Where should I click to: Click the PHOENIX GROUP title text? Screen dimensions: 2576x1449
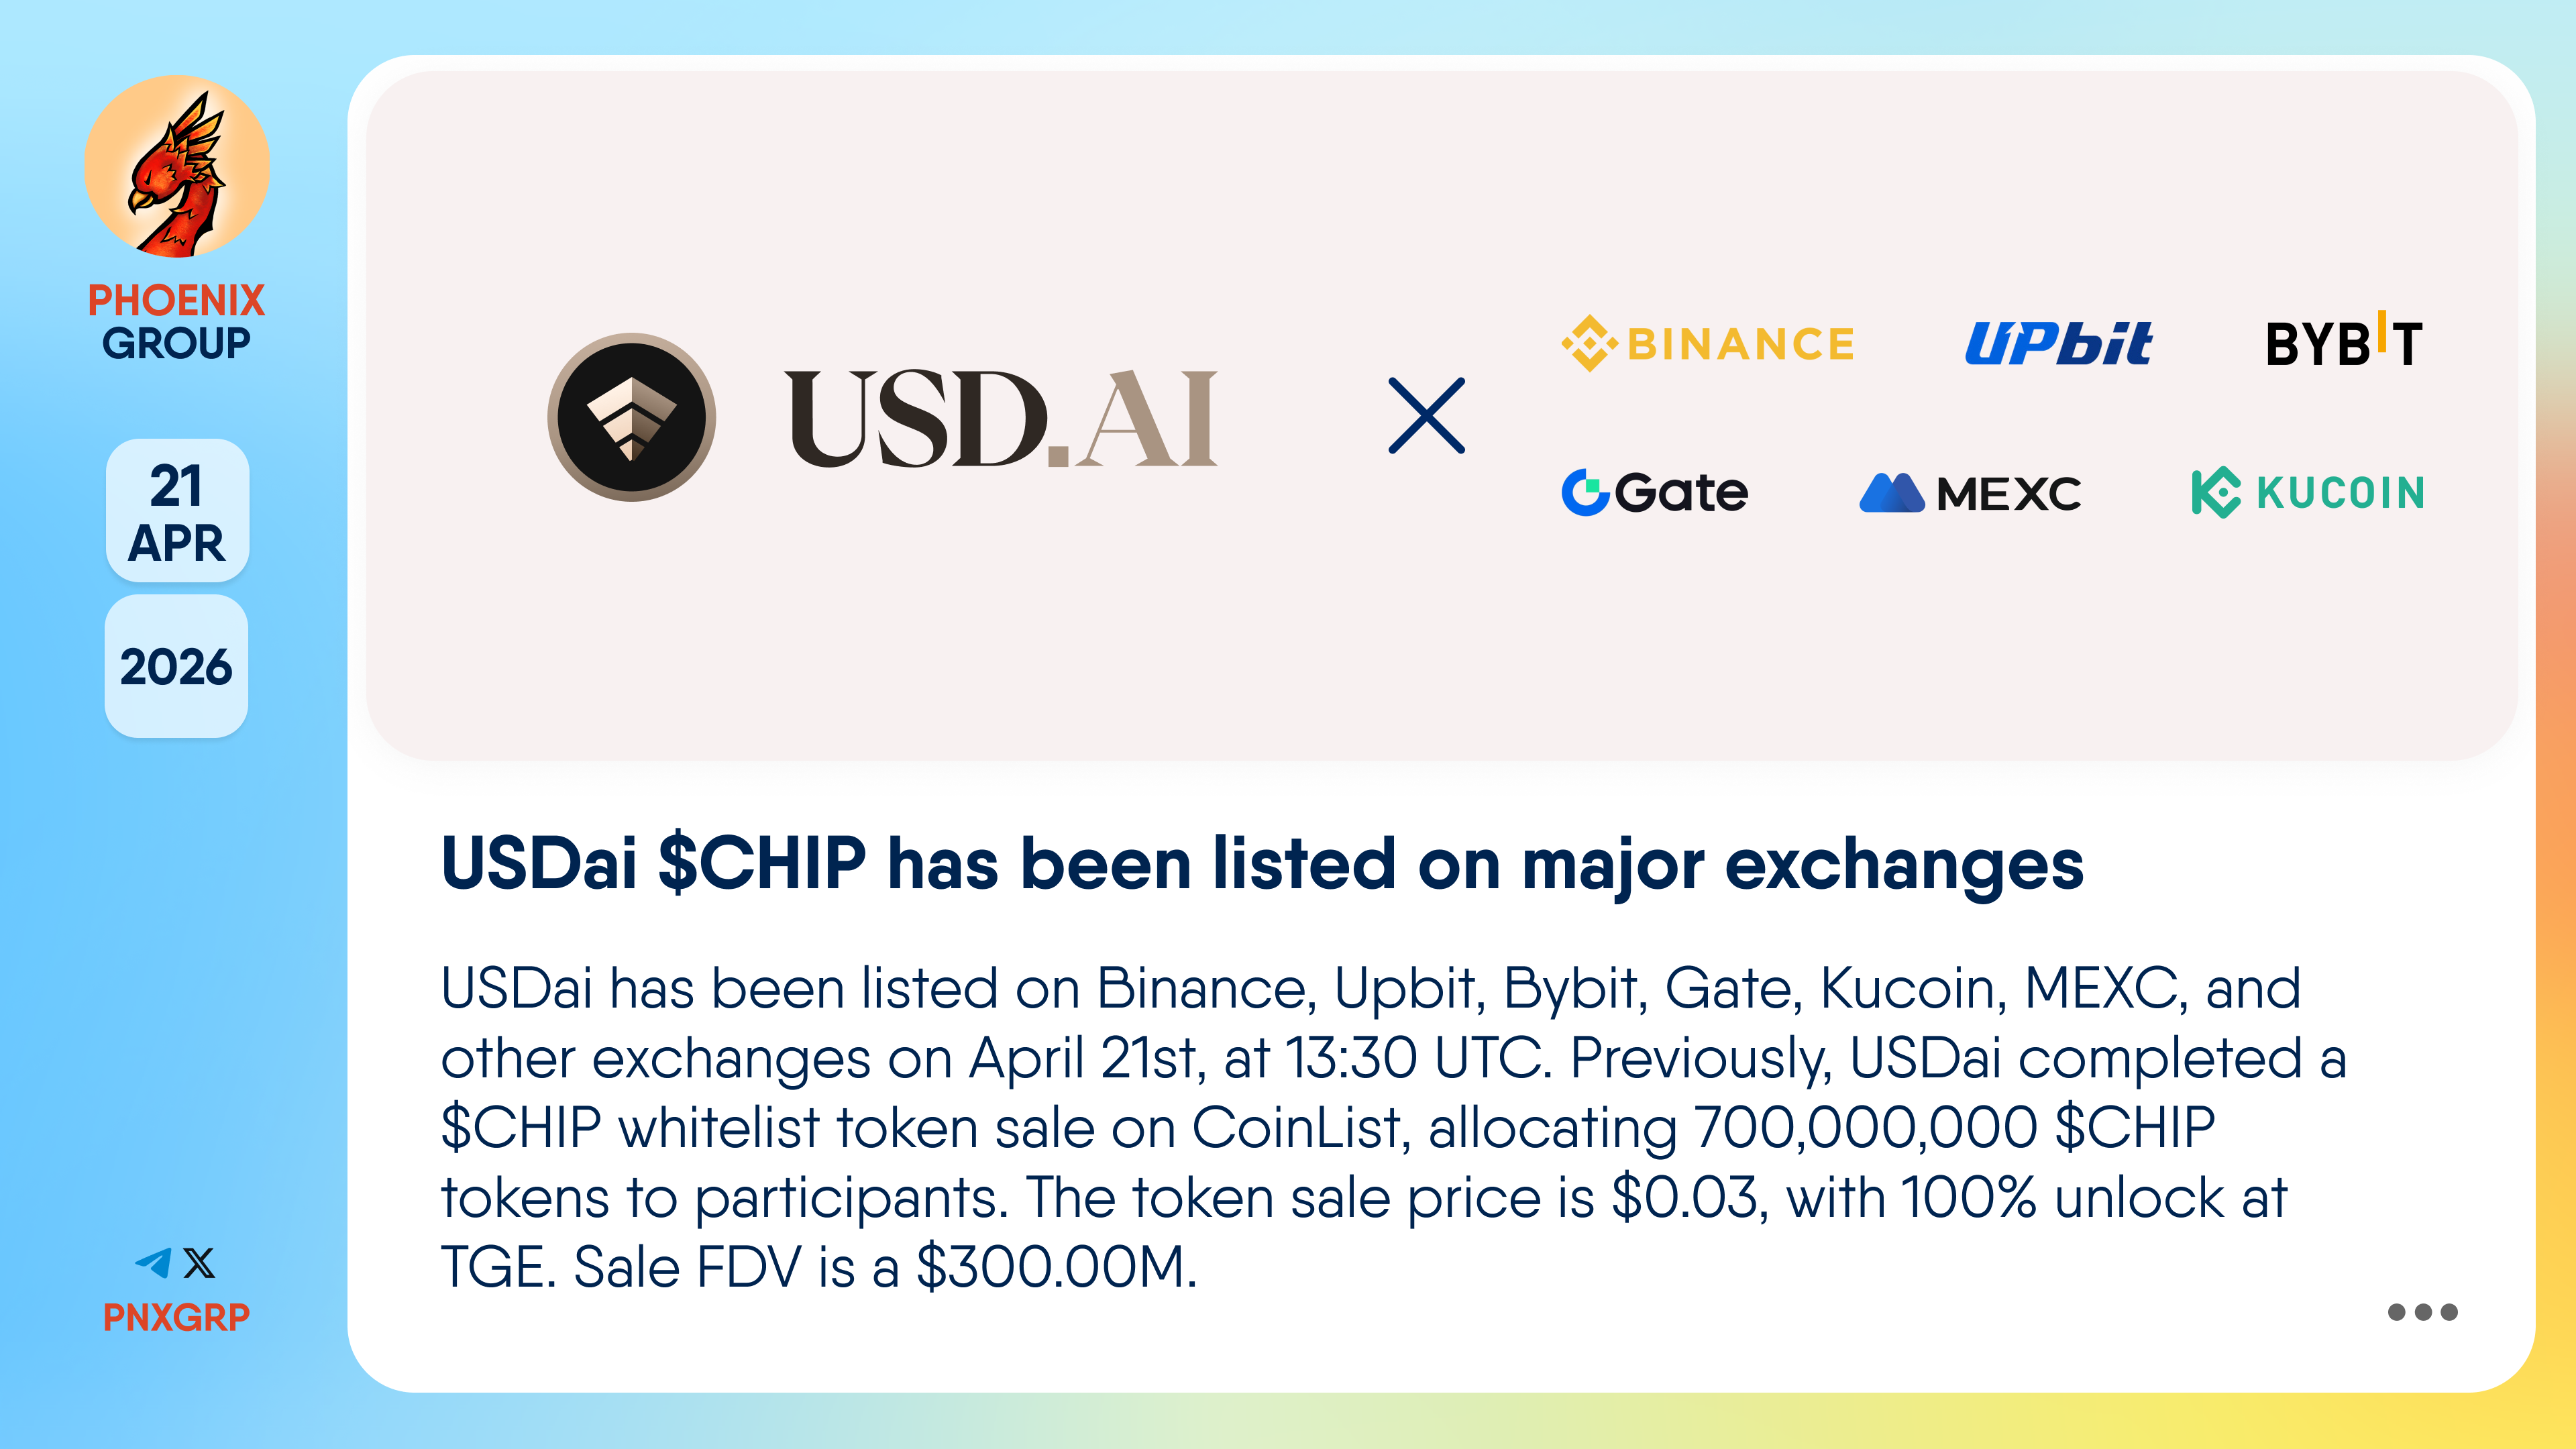click(177, 321)
